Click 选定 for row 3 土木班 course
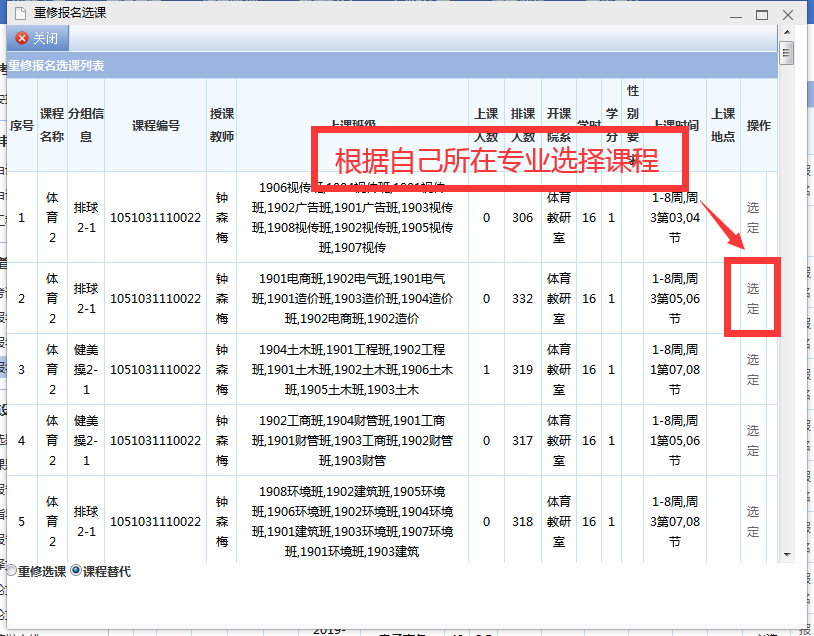 (x=753, y=369)
